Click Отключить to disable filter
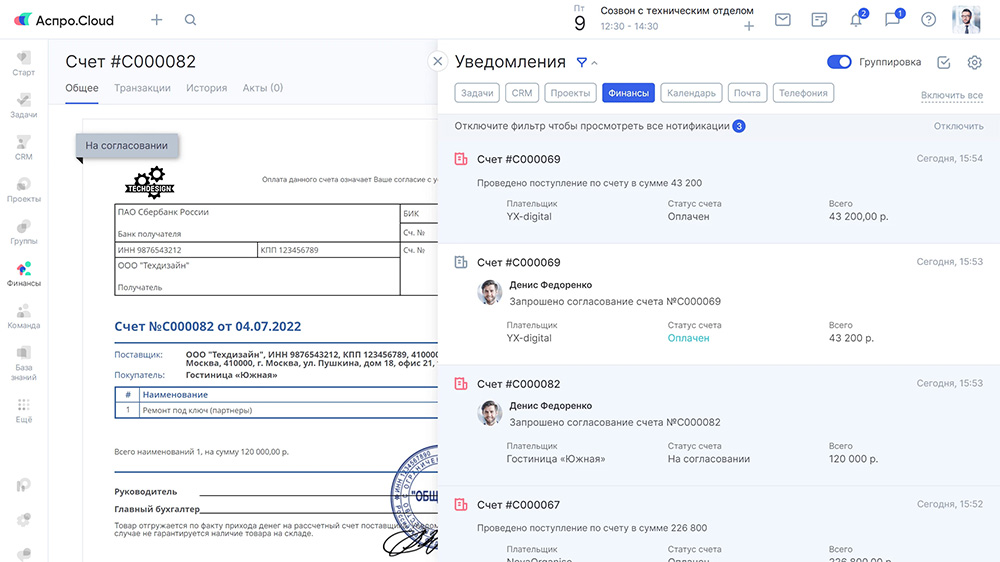The width and height of the screenshot is (1000, 562). pos(959,126)
